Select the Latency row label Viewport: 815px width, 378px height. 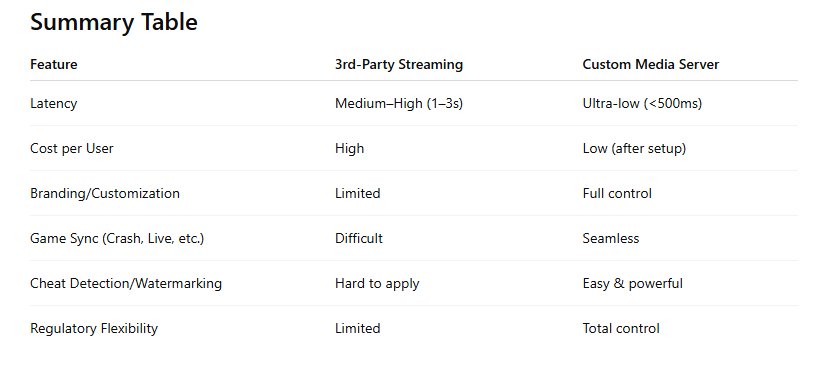(54, 103)
